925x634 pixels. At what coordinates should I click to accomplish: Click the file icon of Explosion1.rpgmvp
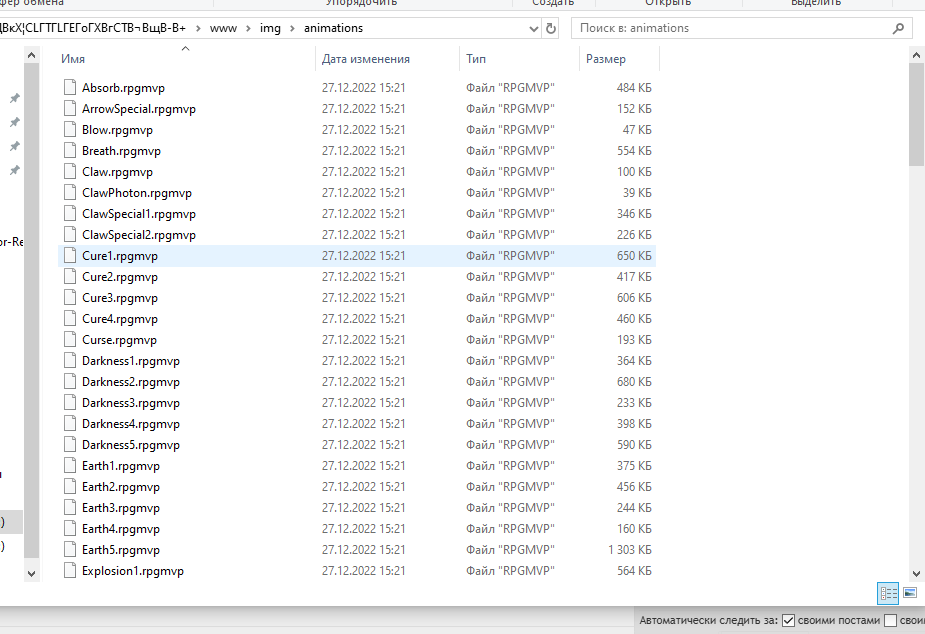coord(70,570)
